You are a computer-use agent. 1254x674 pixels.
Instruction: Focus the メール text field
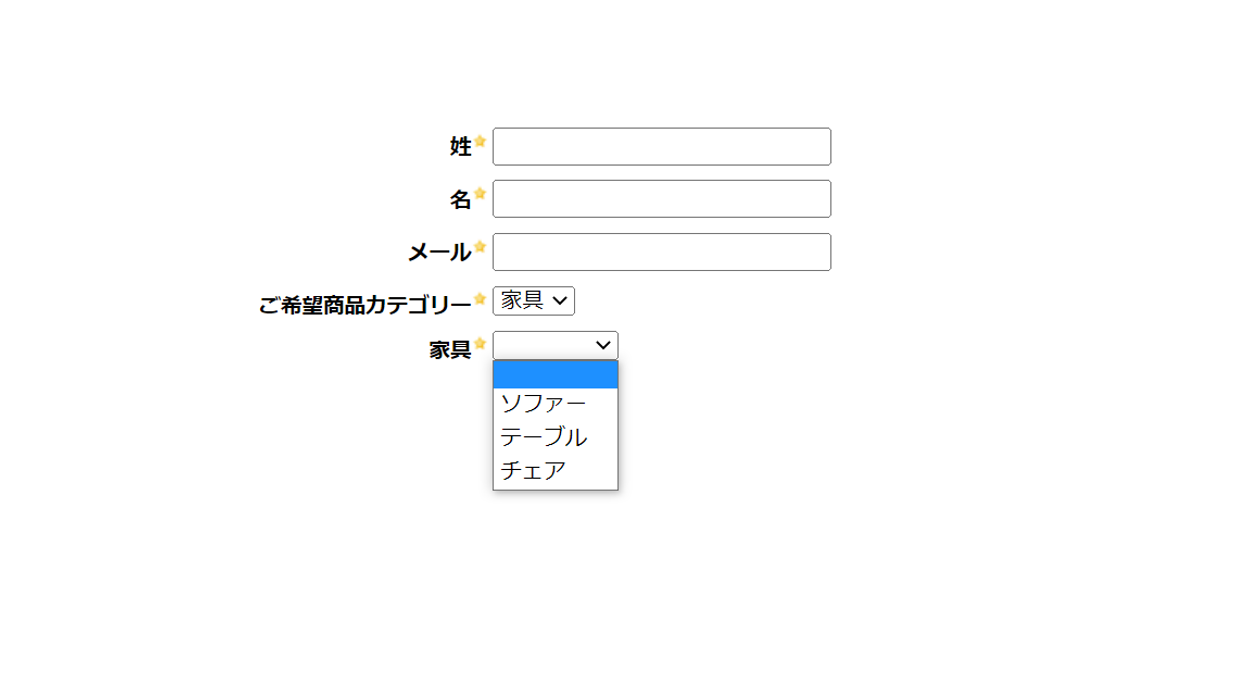662,251
